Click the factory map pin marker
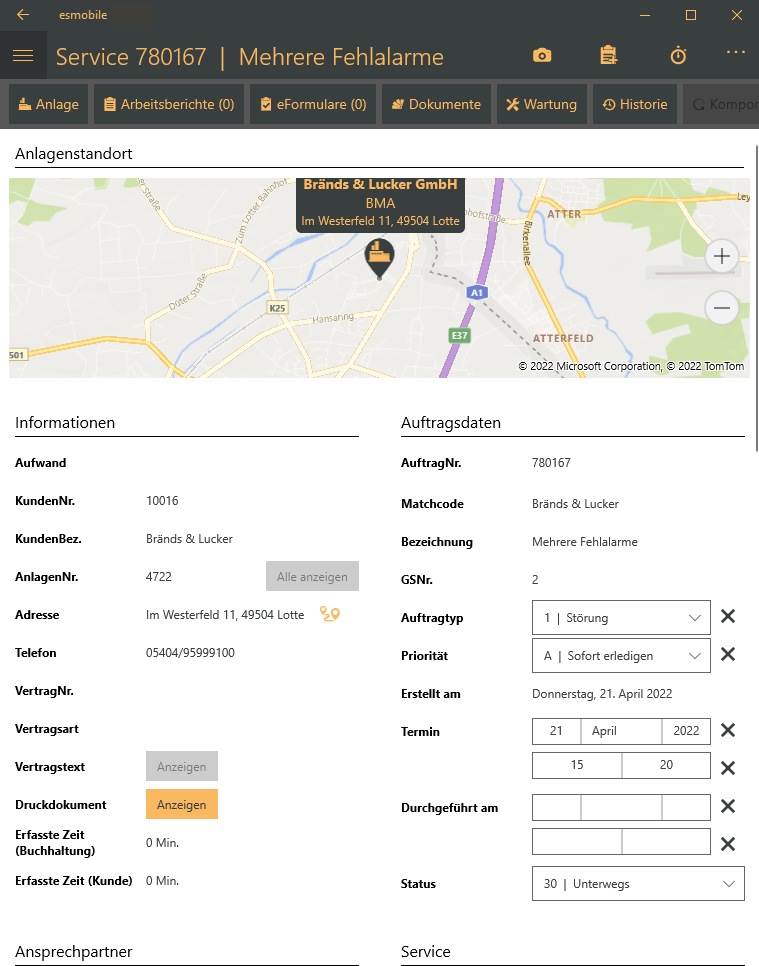Screen dimensions: 759x966 click(x=380, y=259)
